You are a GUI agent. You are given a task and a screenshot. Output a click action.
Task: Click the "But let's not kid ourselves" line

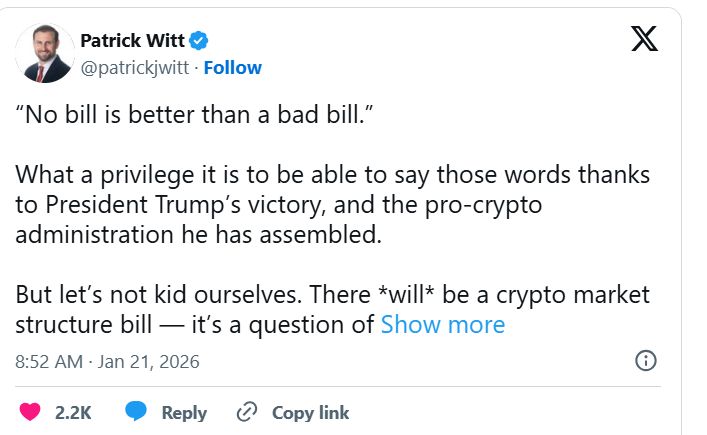click(x=333, y=295)
